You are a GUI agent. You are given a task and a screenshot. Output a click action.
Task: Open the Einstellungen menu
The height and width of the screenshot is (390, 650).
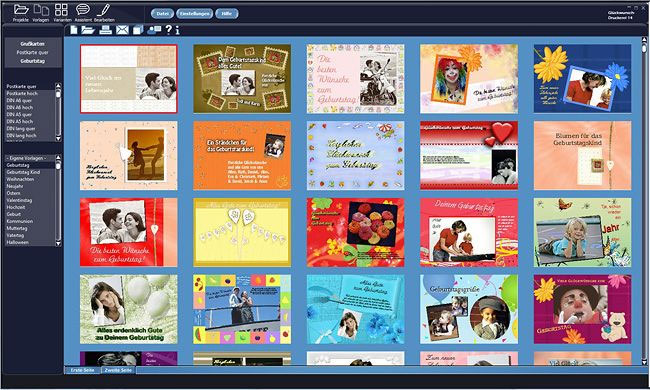pyautogui.click(x=194, y=13)
